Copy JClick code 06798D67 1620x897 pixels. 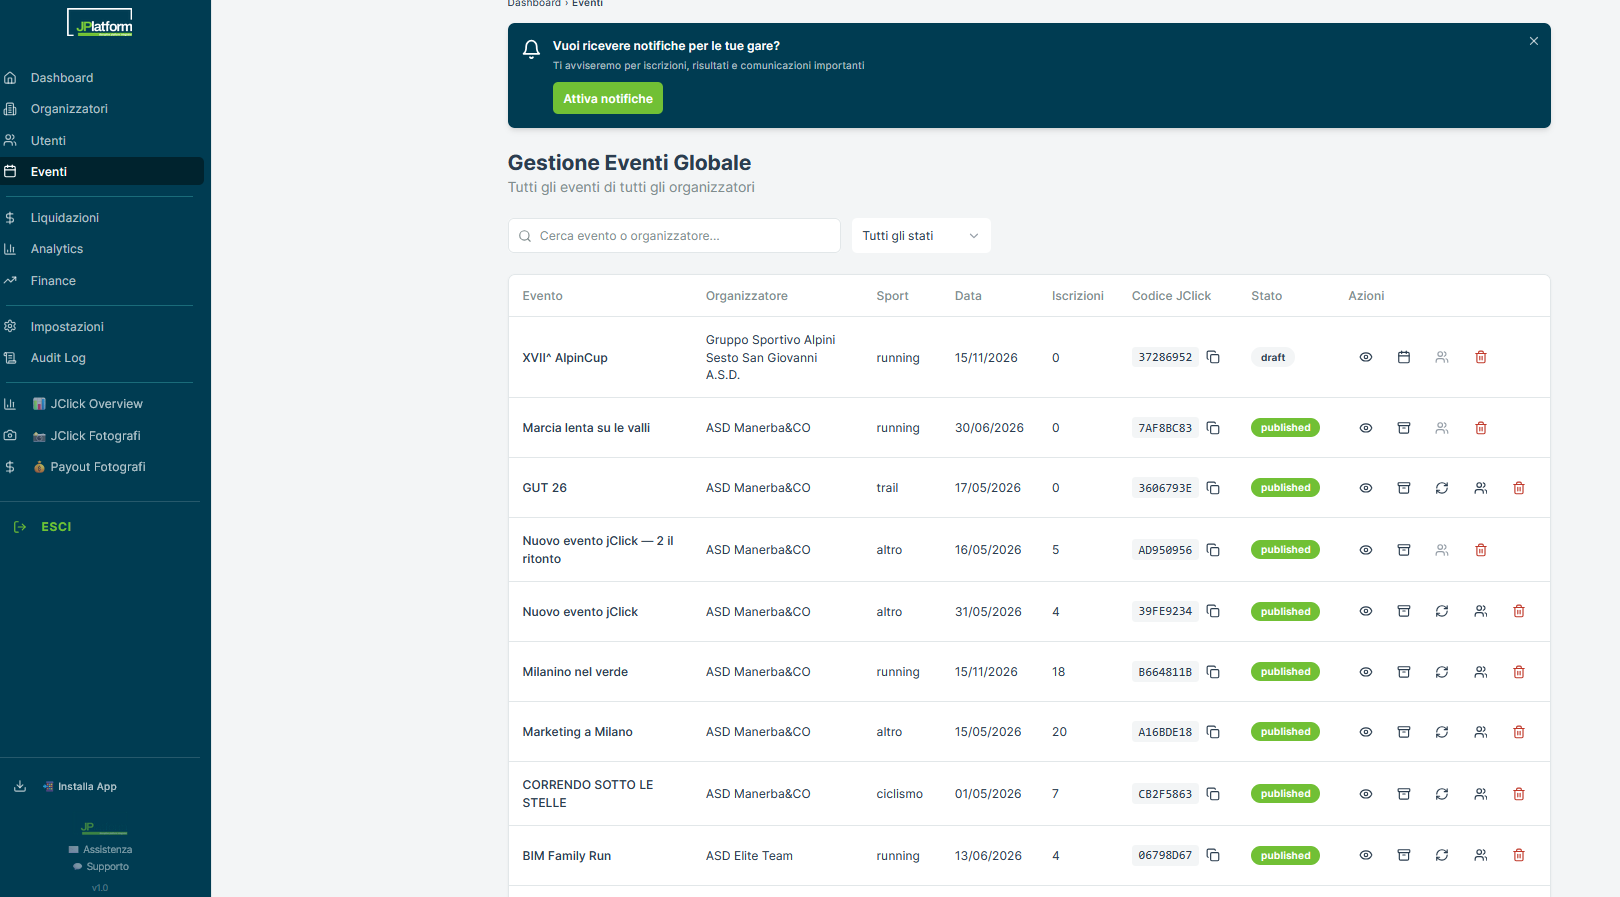1213,855
